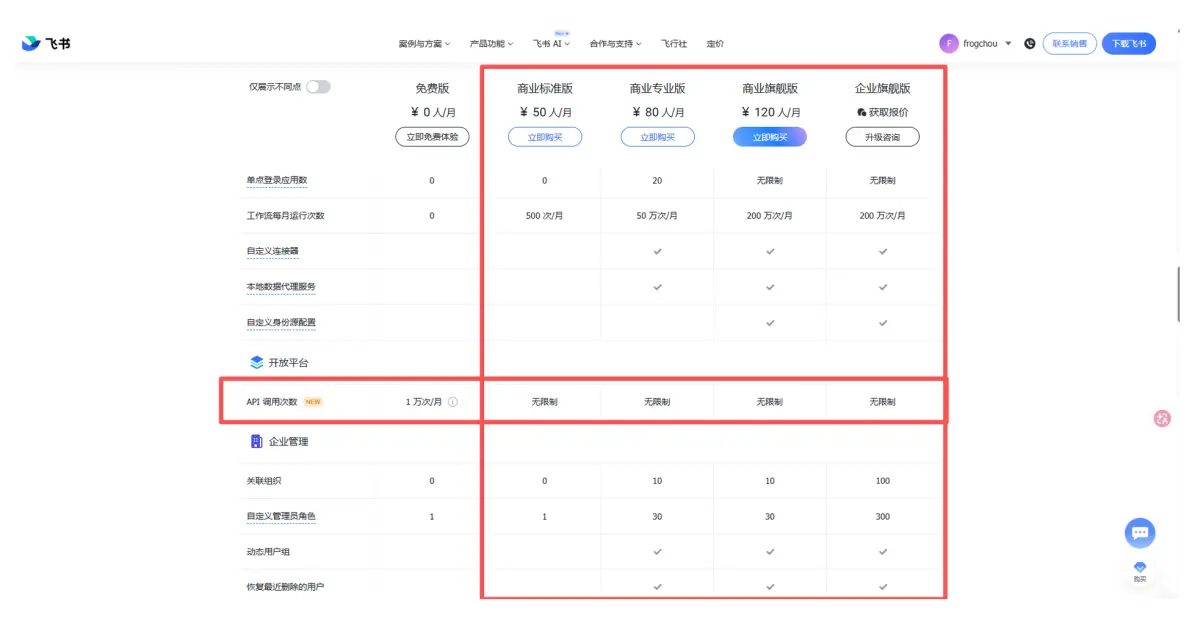
Task: Click the pink translate floating icon
Action: click(1162, 419)
